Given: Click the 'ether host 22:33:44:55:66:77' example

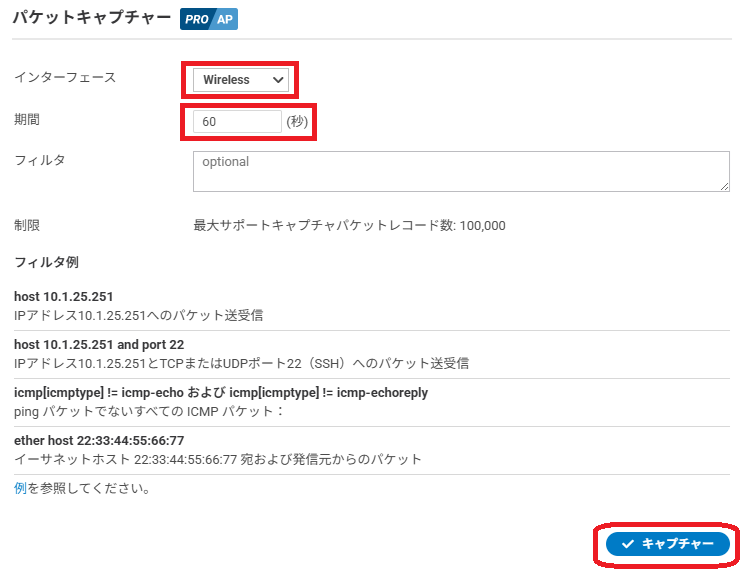Looking at the screenshot, I should coord(99,441).
